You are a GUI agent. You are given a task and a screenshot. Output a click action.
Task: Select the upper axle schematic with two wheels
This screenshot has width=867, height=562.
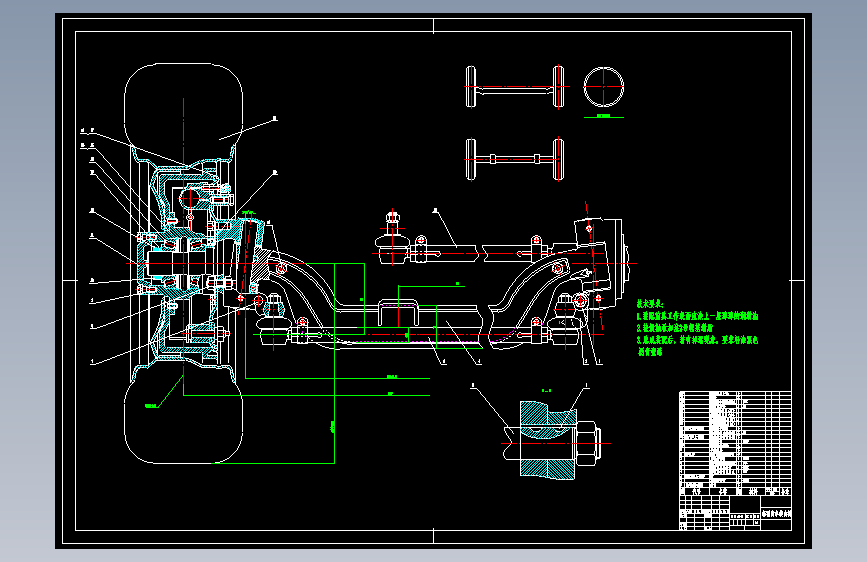515,87
